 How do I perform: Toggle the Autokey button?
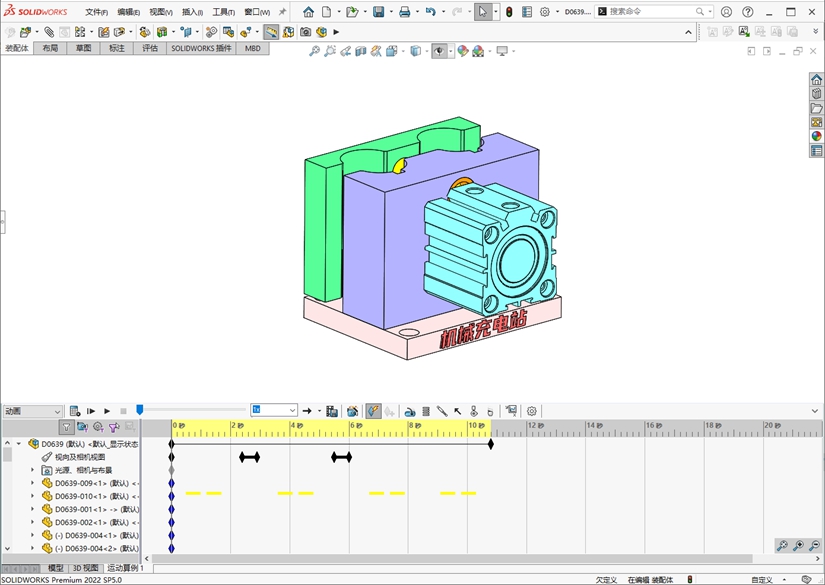point(373,411)
